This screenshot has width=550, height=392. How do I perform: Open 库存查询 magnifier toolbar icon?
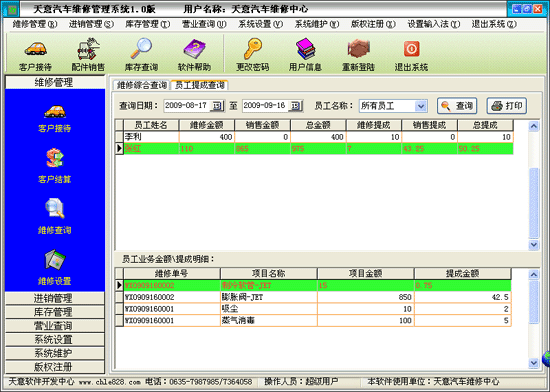pos(141,55)
